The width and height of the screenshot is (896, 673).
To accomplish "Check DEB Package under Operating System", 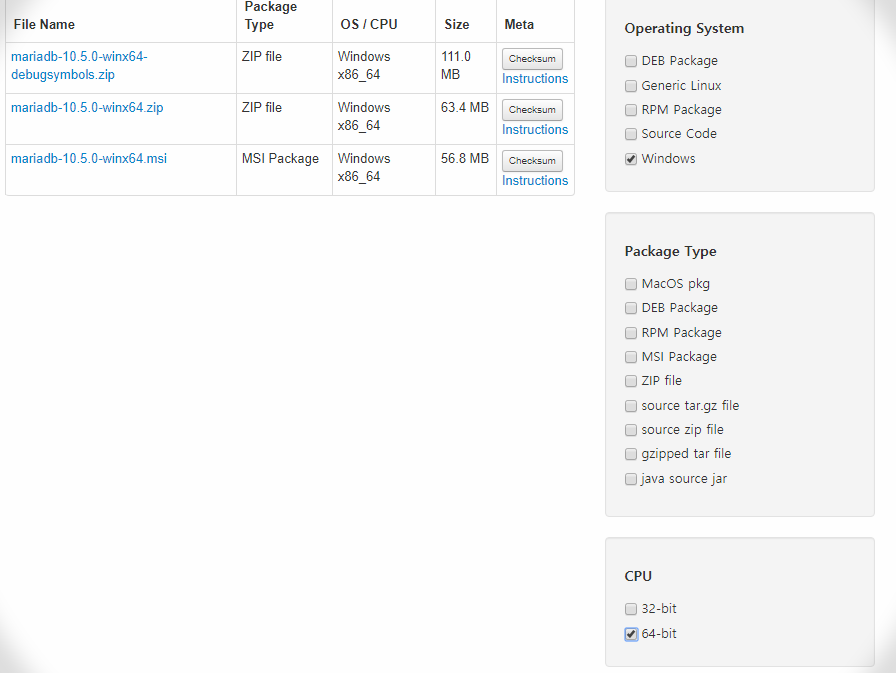I will tap(631, 61).
